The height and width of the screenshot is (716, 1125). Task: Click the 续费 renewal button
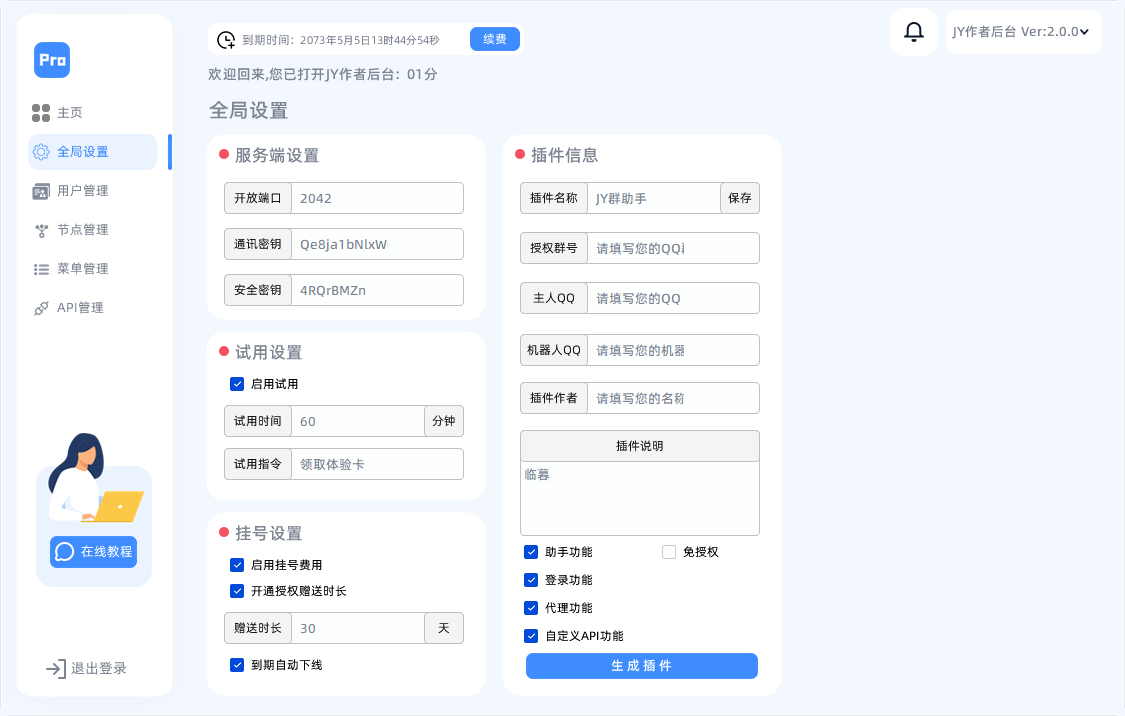click(x=494, y=39)
